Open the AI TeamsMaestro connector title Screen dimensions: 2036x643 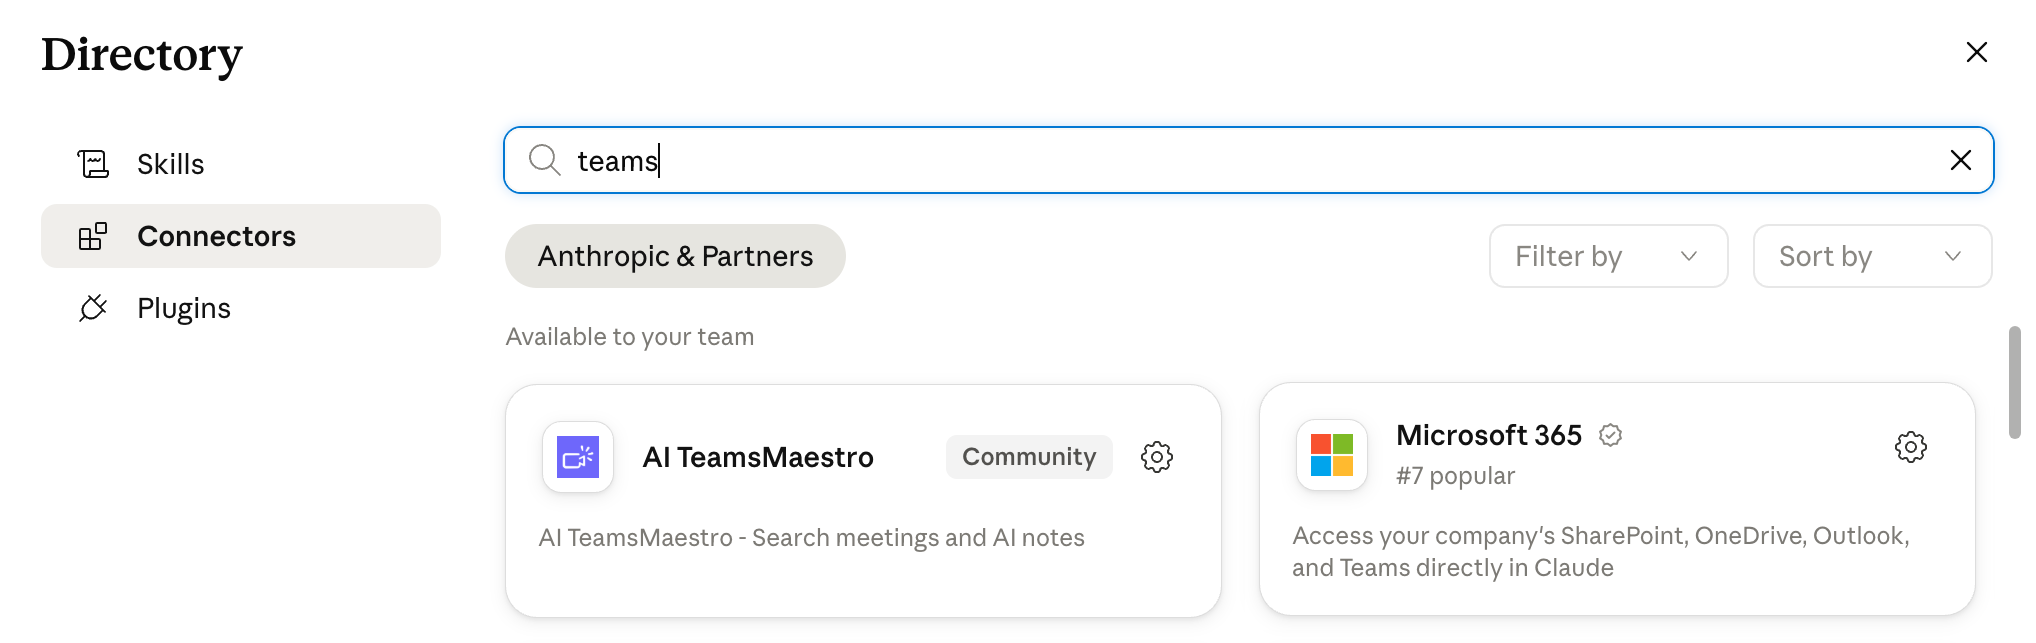tap(758, 457)
